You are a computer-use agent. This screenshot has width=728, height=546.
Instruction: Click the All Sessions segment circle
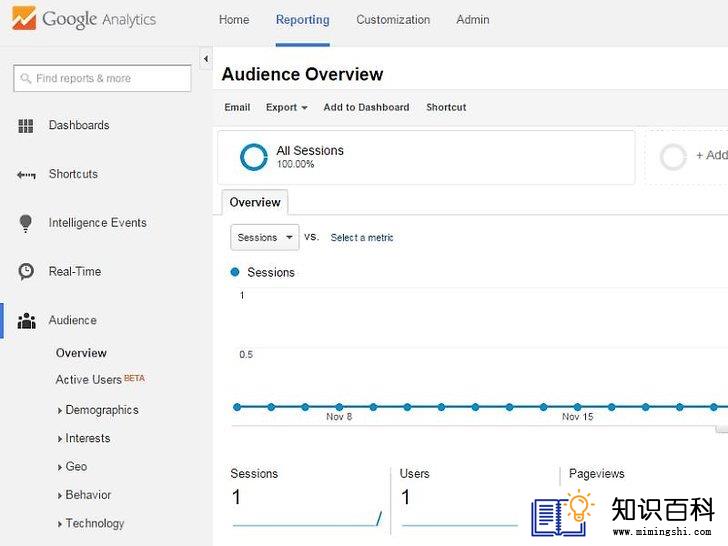(254, 157)
